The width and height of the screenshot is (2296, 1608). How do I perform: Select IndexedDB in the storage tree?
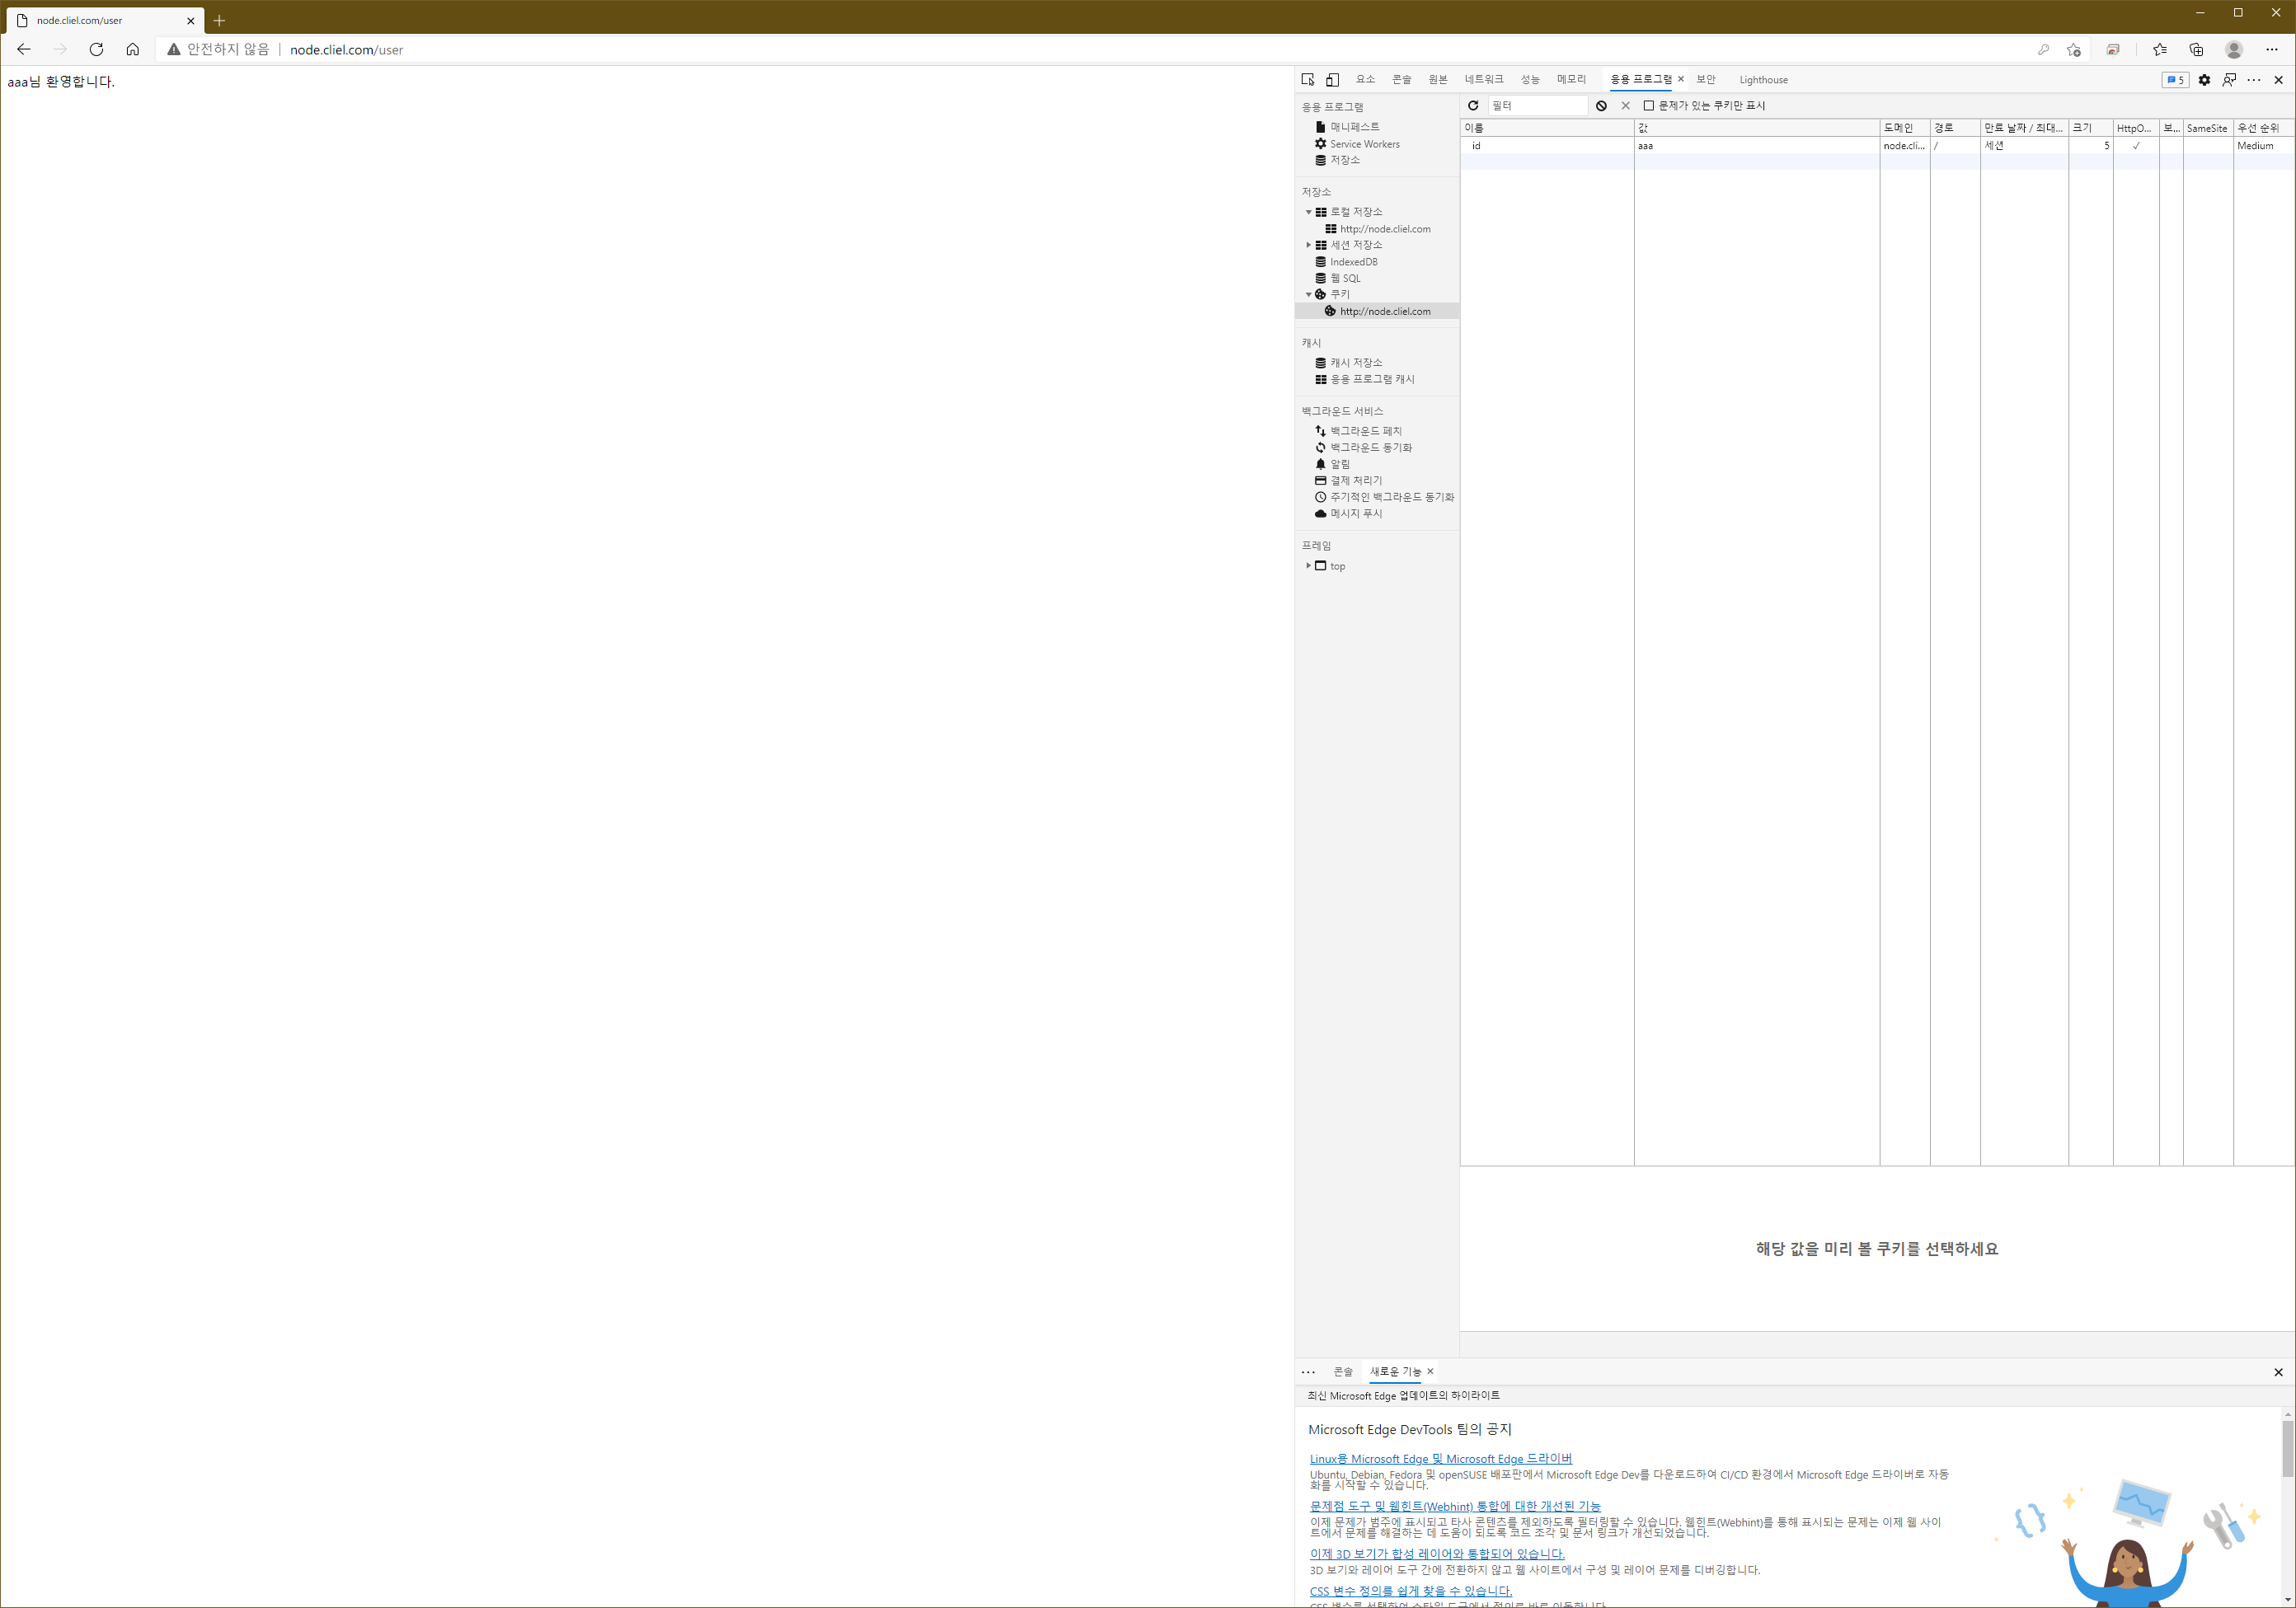1353,262
